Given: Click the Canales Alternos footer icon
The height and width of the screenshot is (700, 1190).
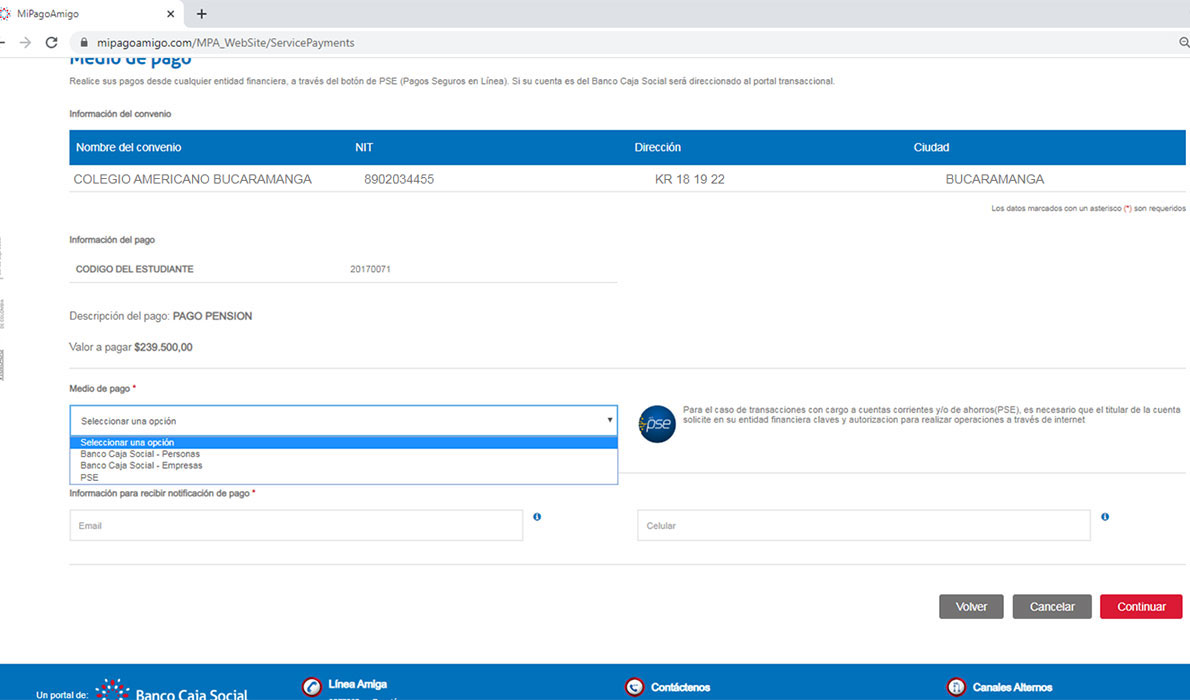Looking at the screenshot, I should [x=956, y=687].
